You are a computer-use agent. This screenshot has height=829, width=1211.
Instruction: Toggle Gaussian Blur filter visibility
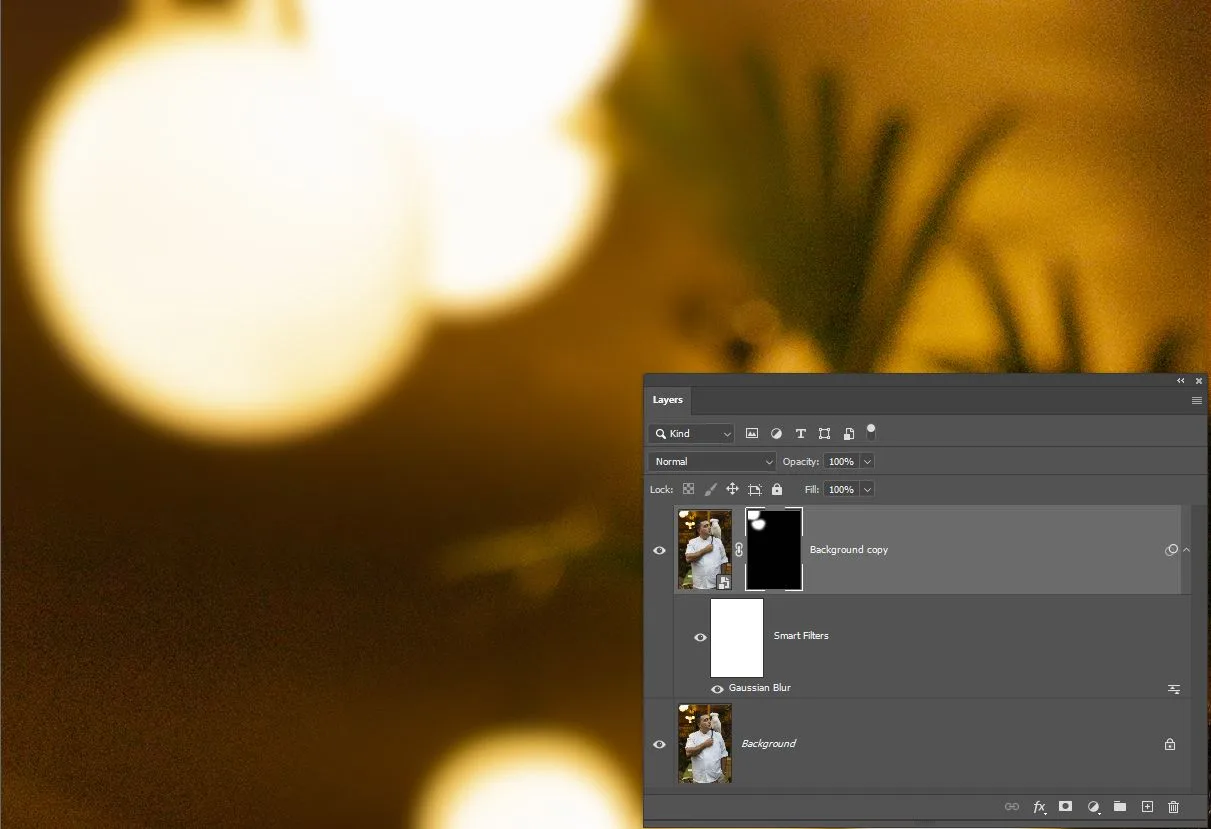click(x=717, y=689)
